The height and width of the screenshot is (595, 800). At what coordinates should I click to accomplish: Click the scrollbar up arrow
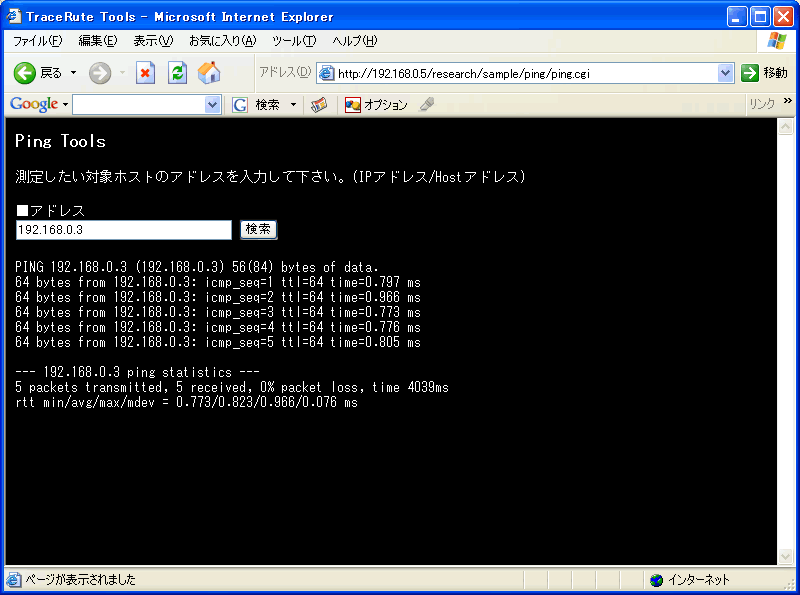click(785, 126)
